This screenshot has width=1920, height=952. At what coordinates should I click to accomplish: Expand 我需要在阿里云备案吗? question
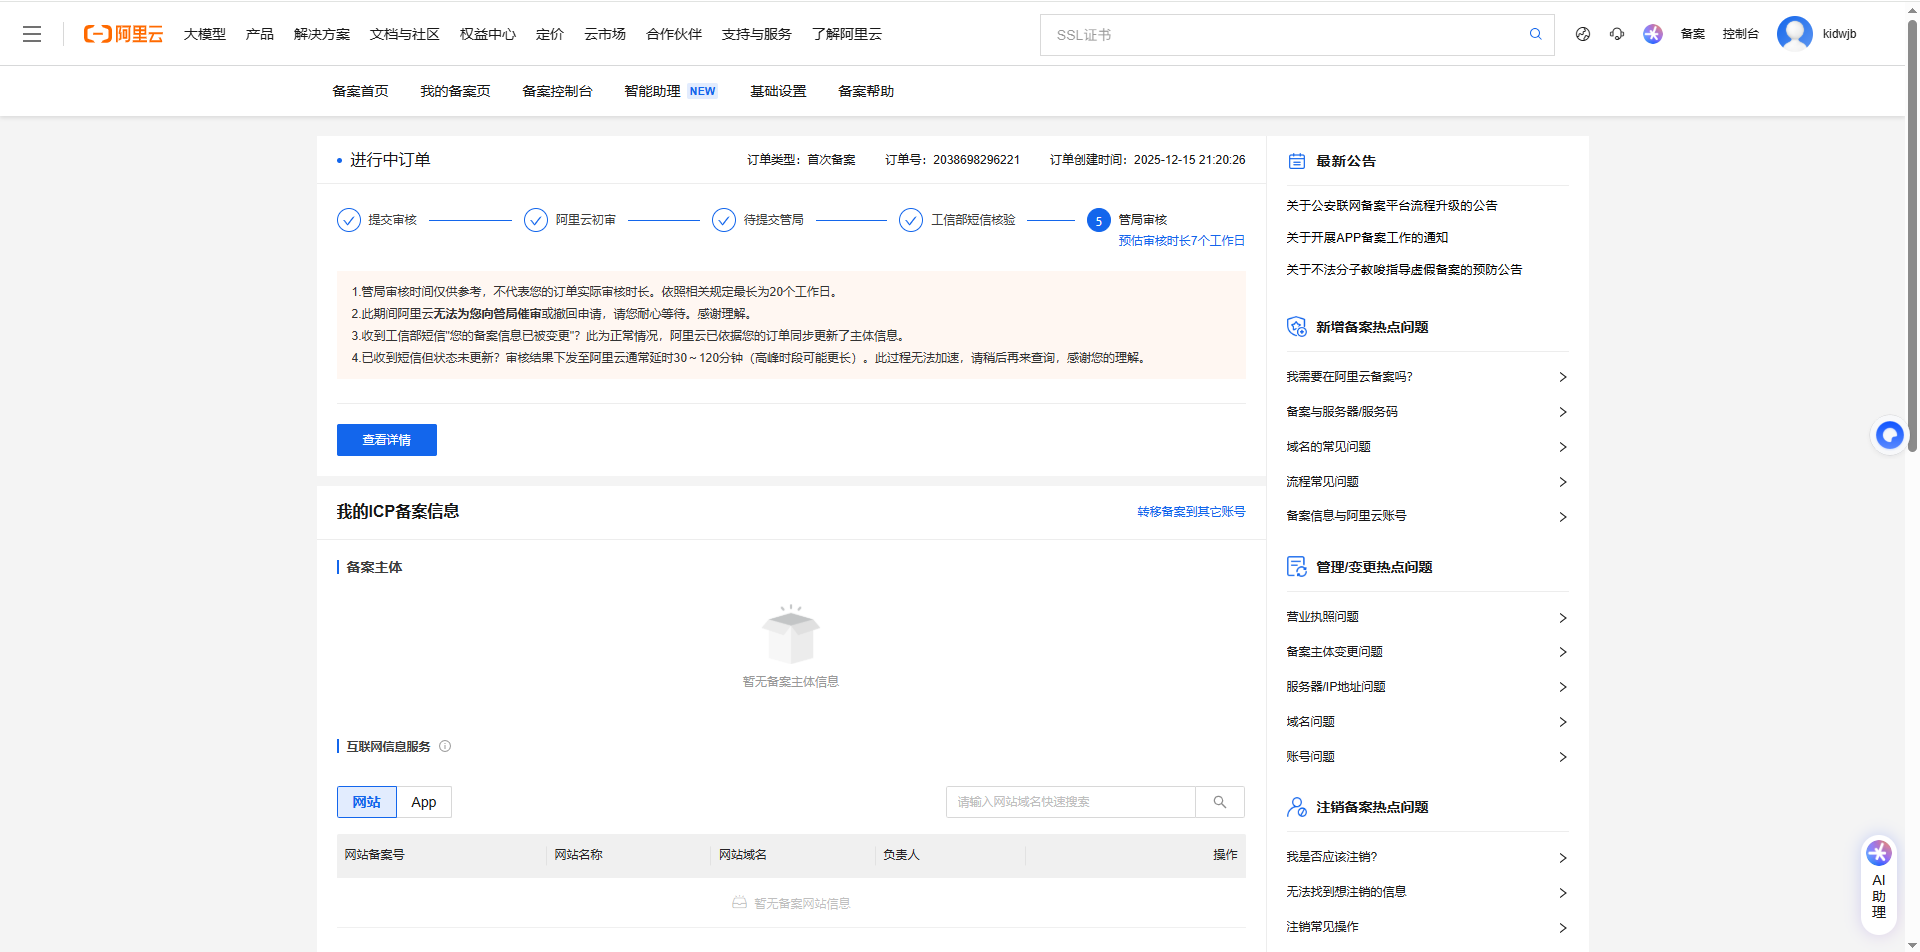(x=1426, y=377)
